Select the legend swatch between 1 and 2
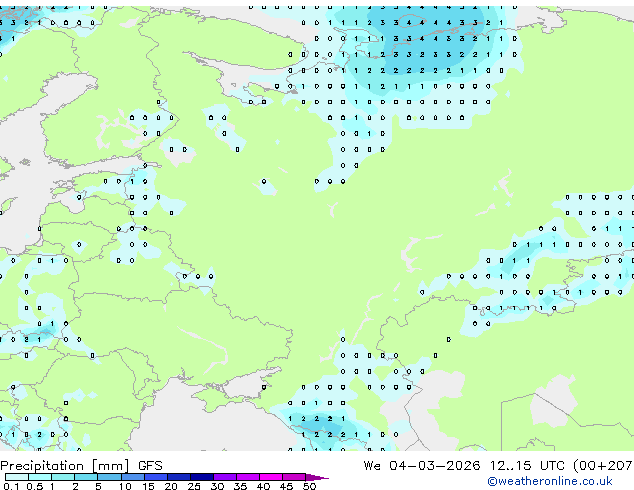The height and width of the screenshot is (490, 634). point(63,477)
